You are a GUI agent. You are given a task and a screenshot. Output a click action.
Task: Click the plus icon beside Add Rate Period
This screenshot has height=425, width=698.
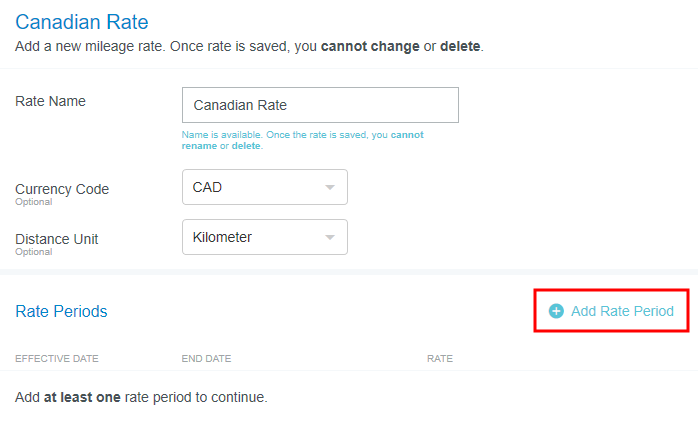(x=556, y=311)
